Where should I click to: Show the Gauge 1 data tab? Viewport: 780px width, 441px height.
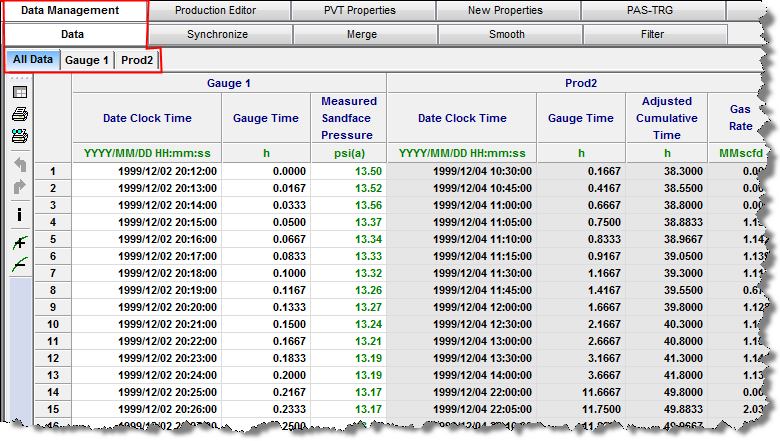(x=87, y=60)
